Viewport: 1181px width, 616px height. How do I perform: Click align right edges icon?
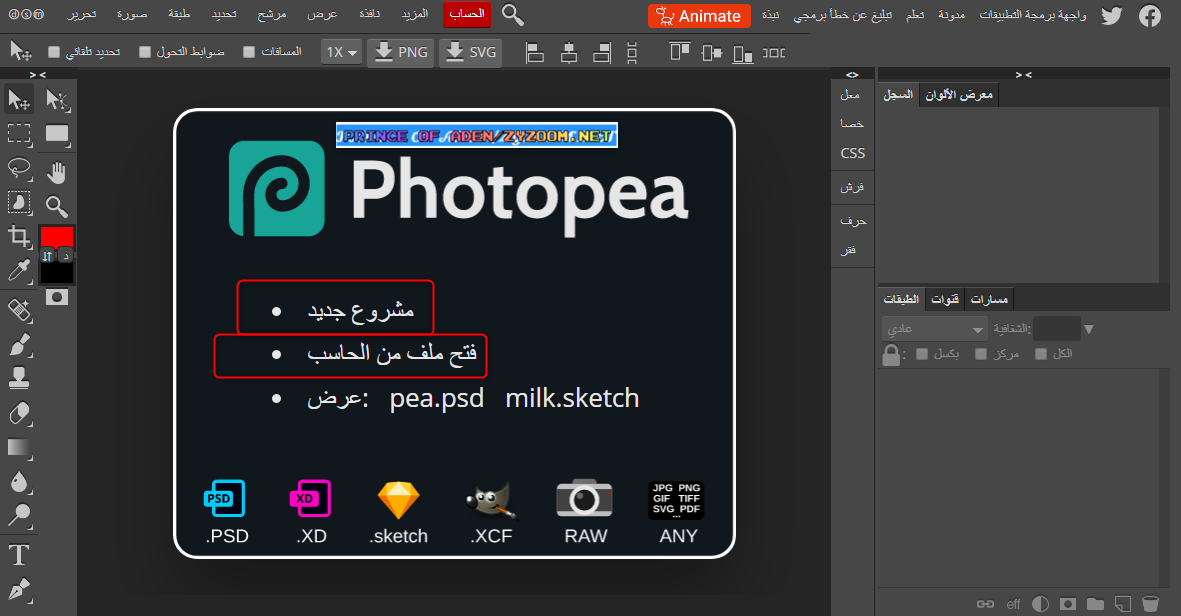tap(602, 53)
